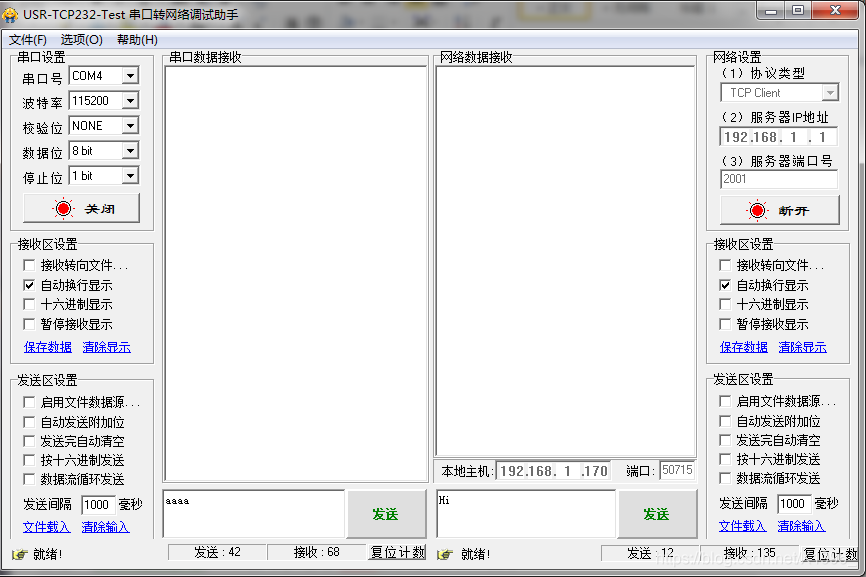Click network status 发送 : 12
866x577 pixels.
tap(650, 553)
